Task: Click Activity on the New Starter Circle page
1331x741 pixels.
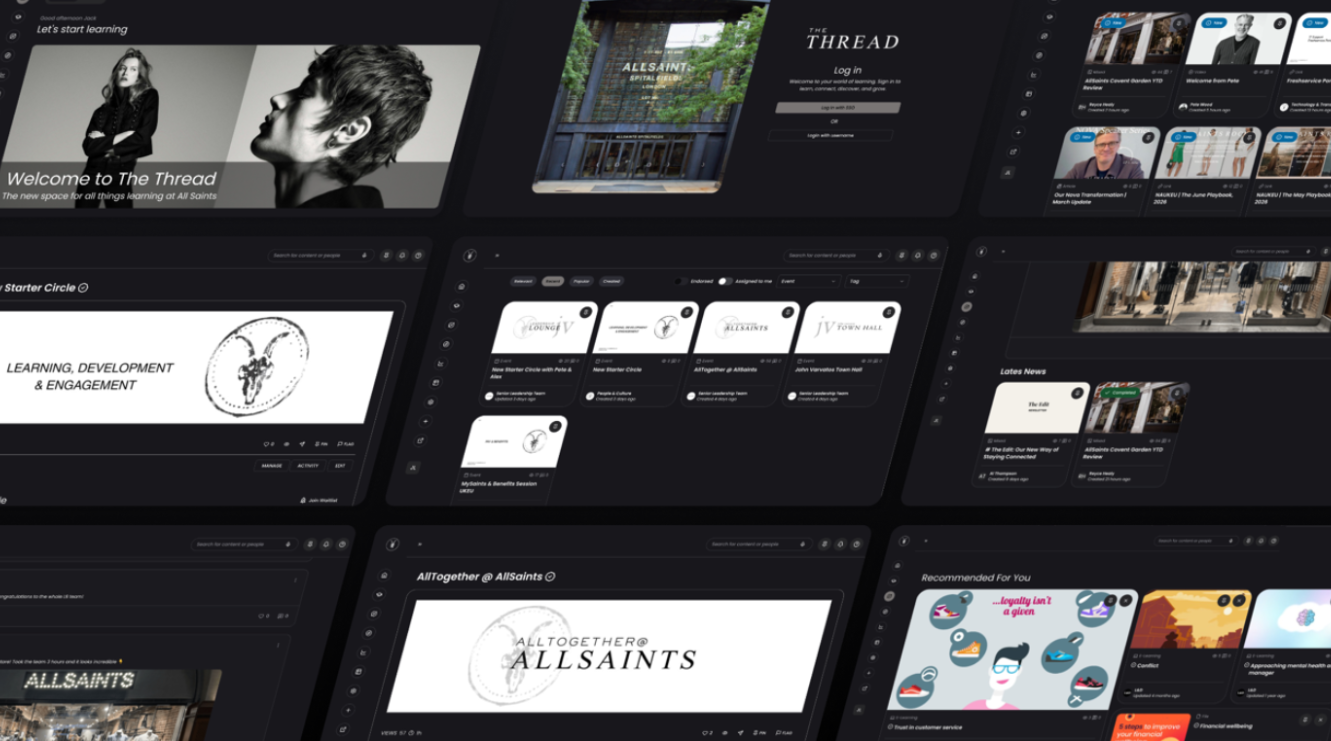Action: [308, 465]
